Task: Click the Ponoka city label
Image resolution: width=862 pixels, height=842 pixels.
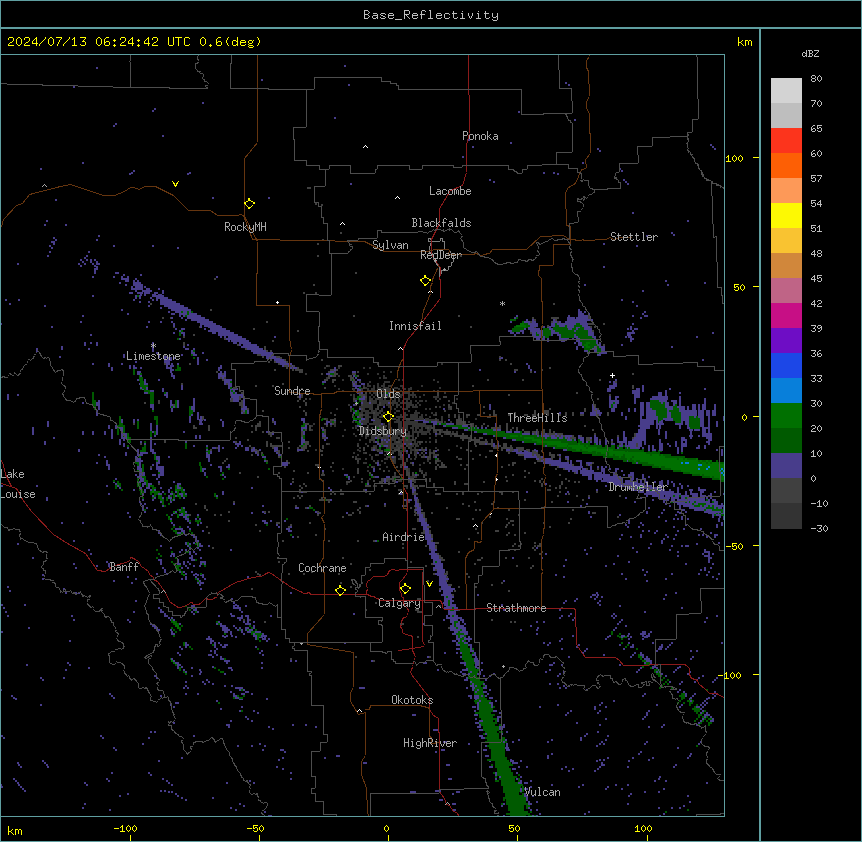Action: click(x=480, y=136)
